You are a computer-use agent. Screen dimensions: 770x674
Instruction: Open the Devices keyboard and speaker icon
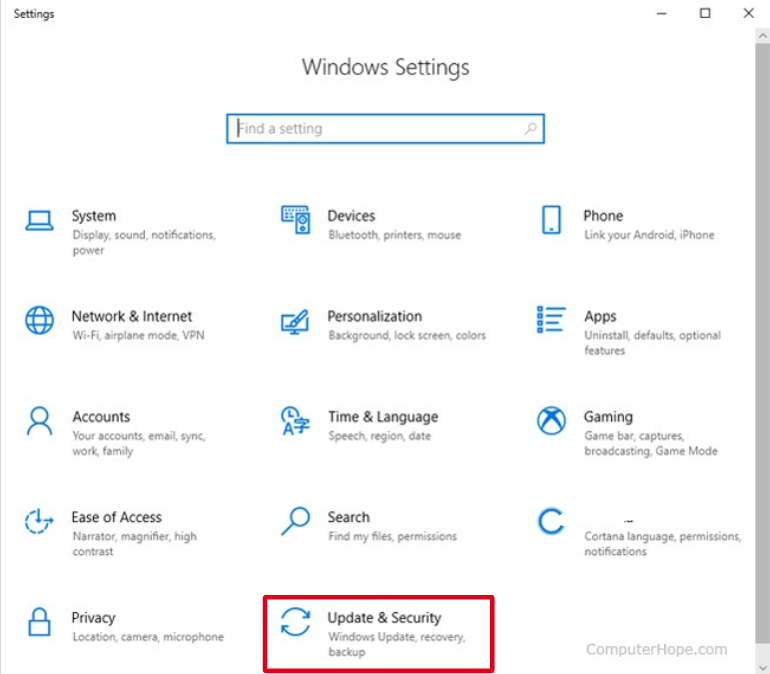point(296,219)
